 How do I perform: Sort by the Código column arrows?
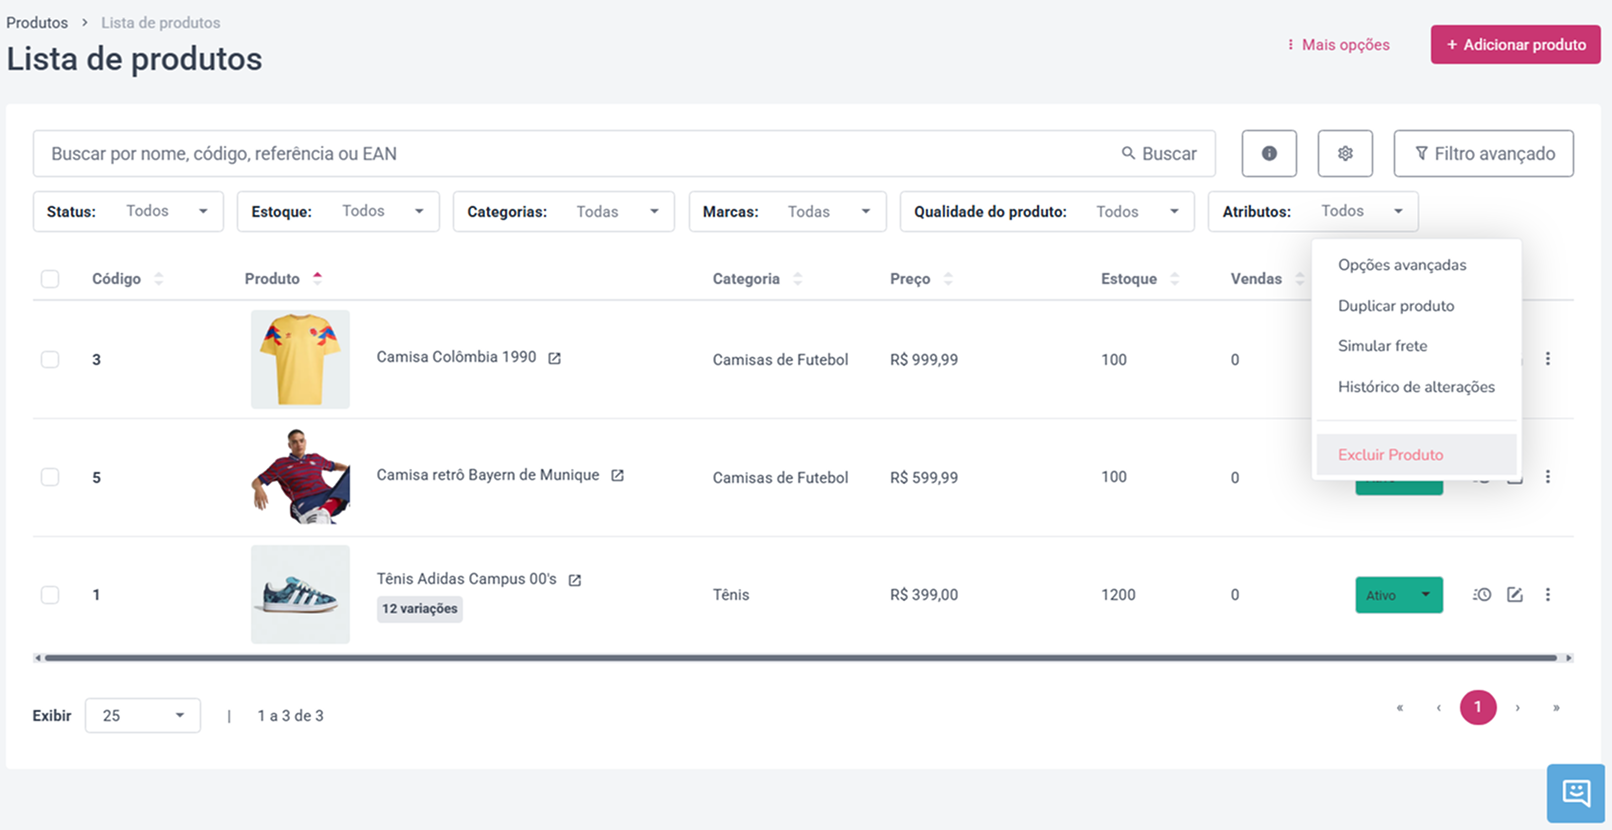[x=159, y=279]
